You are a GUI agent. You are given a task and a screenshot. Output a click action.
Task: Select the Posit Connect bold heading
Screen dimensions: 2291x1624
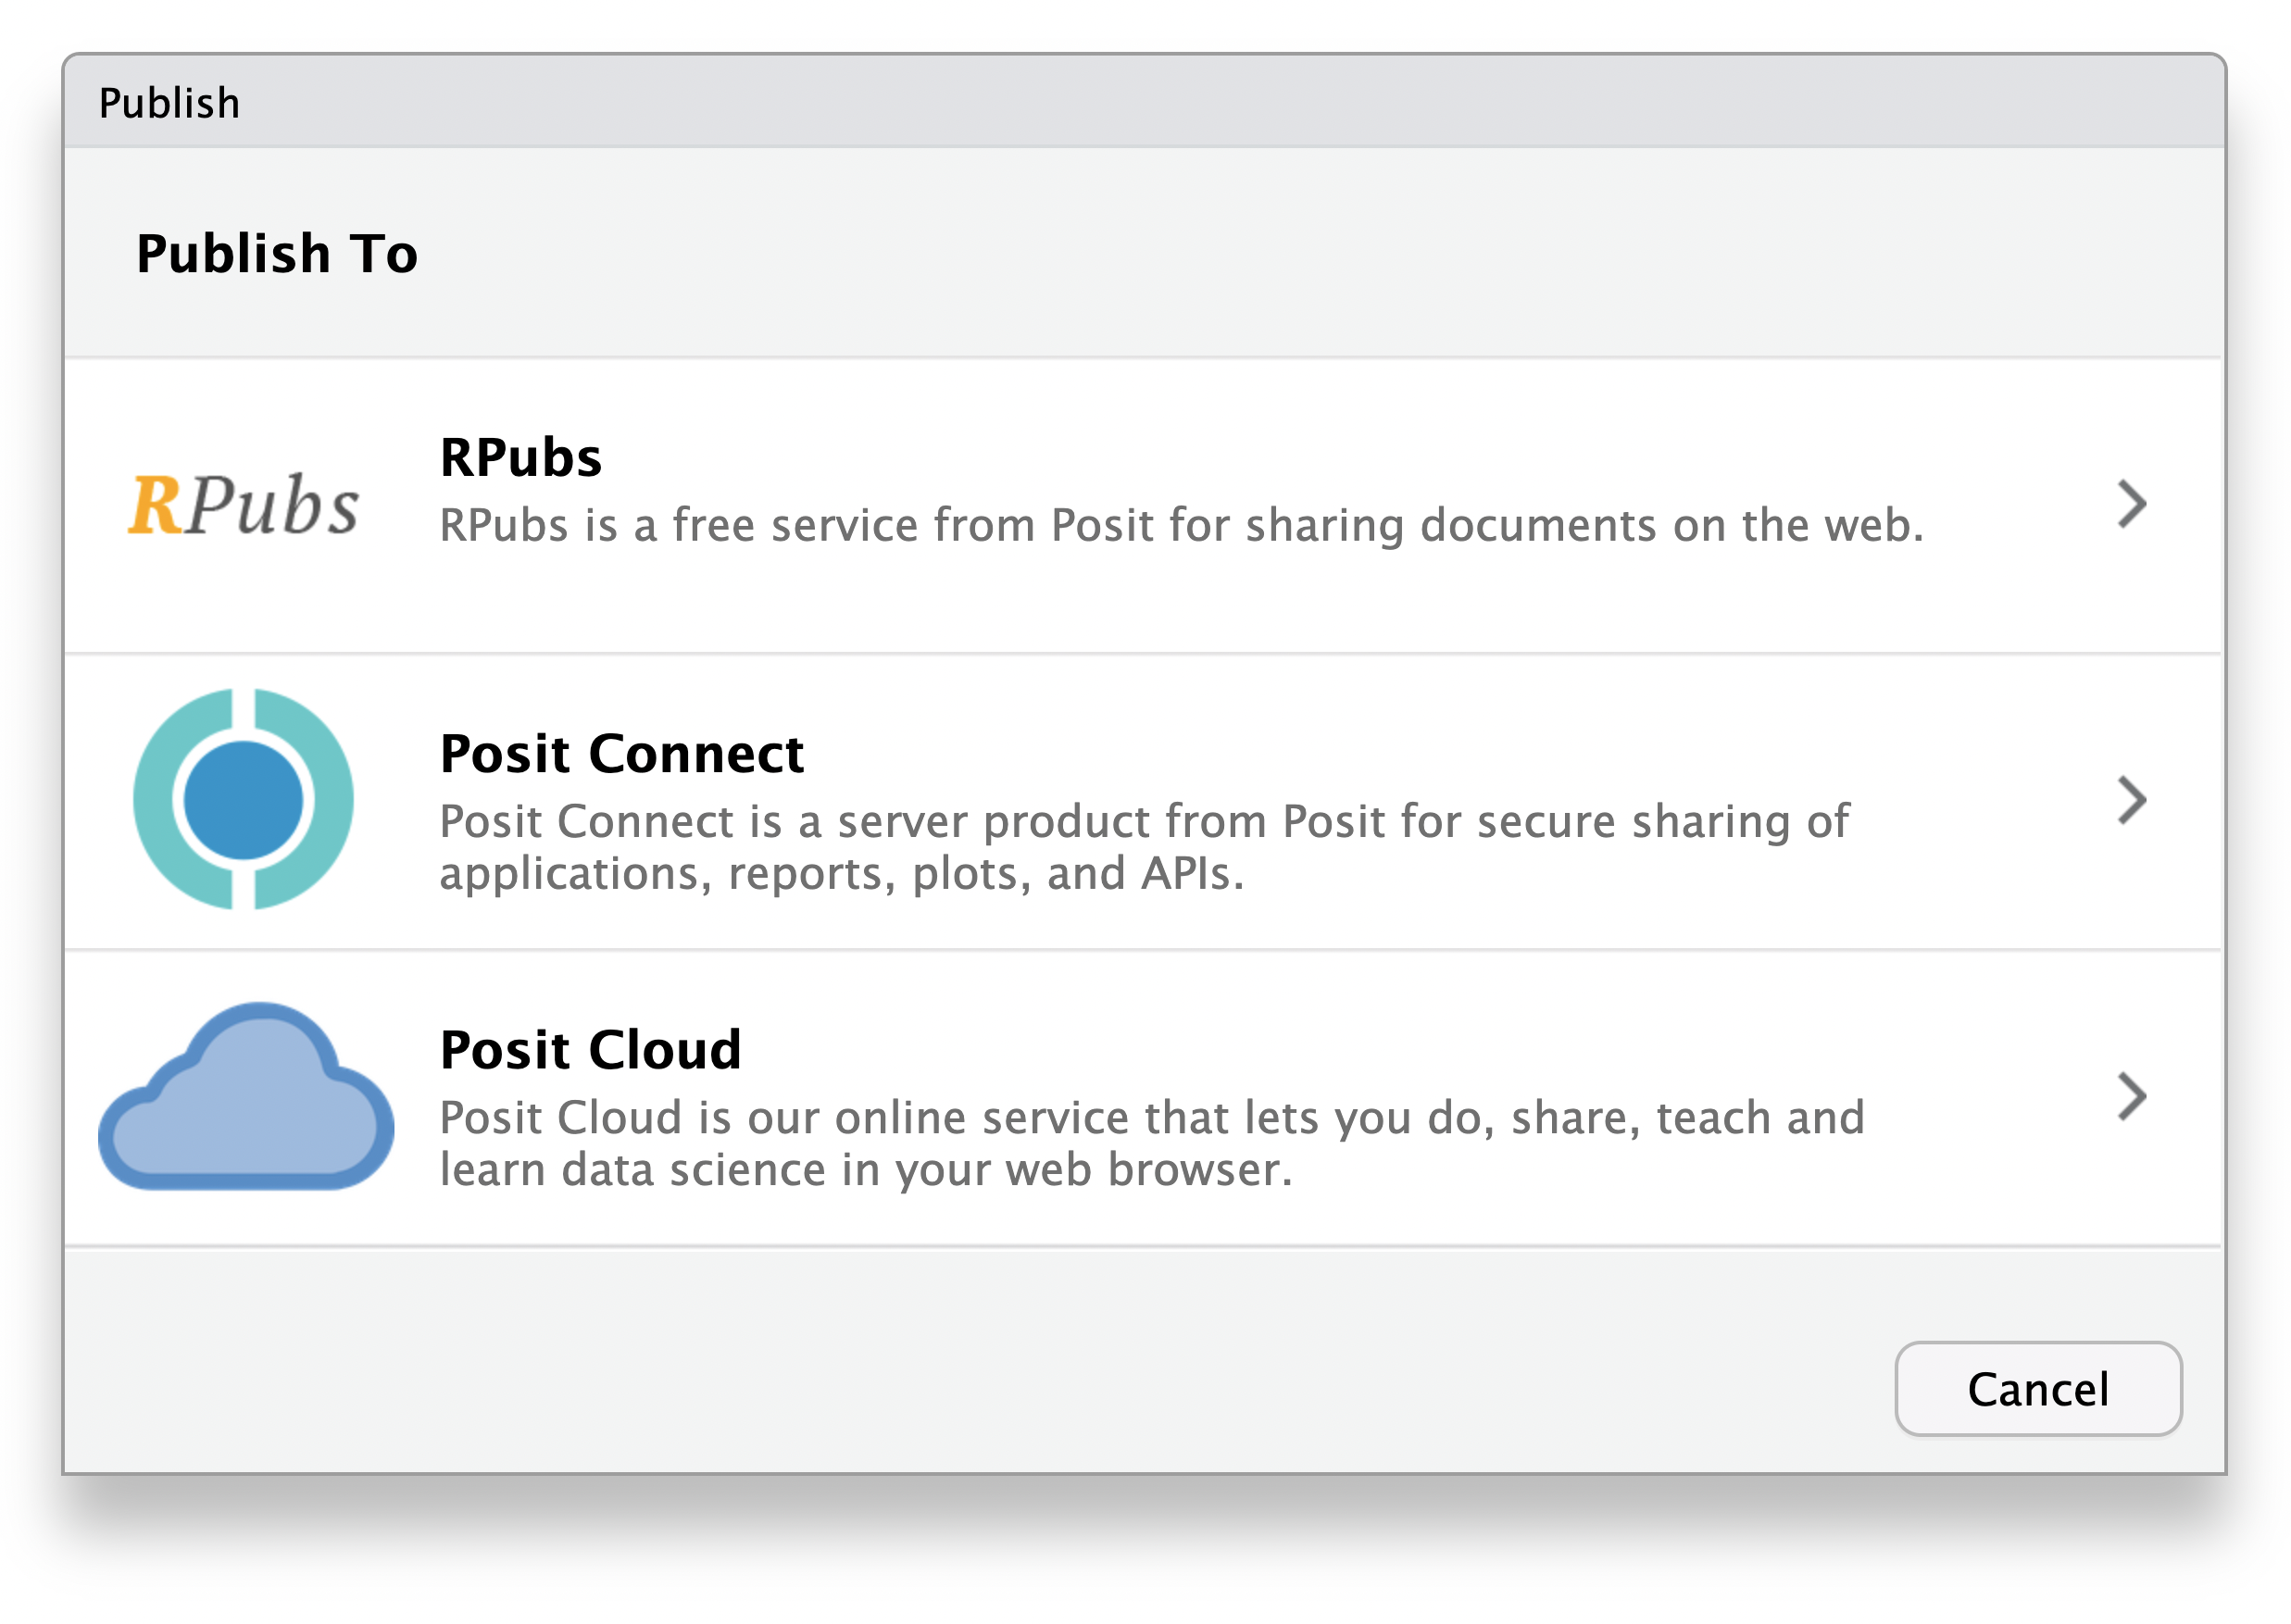pyautogui.click(x=621, y=753)
